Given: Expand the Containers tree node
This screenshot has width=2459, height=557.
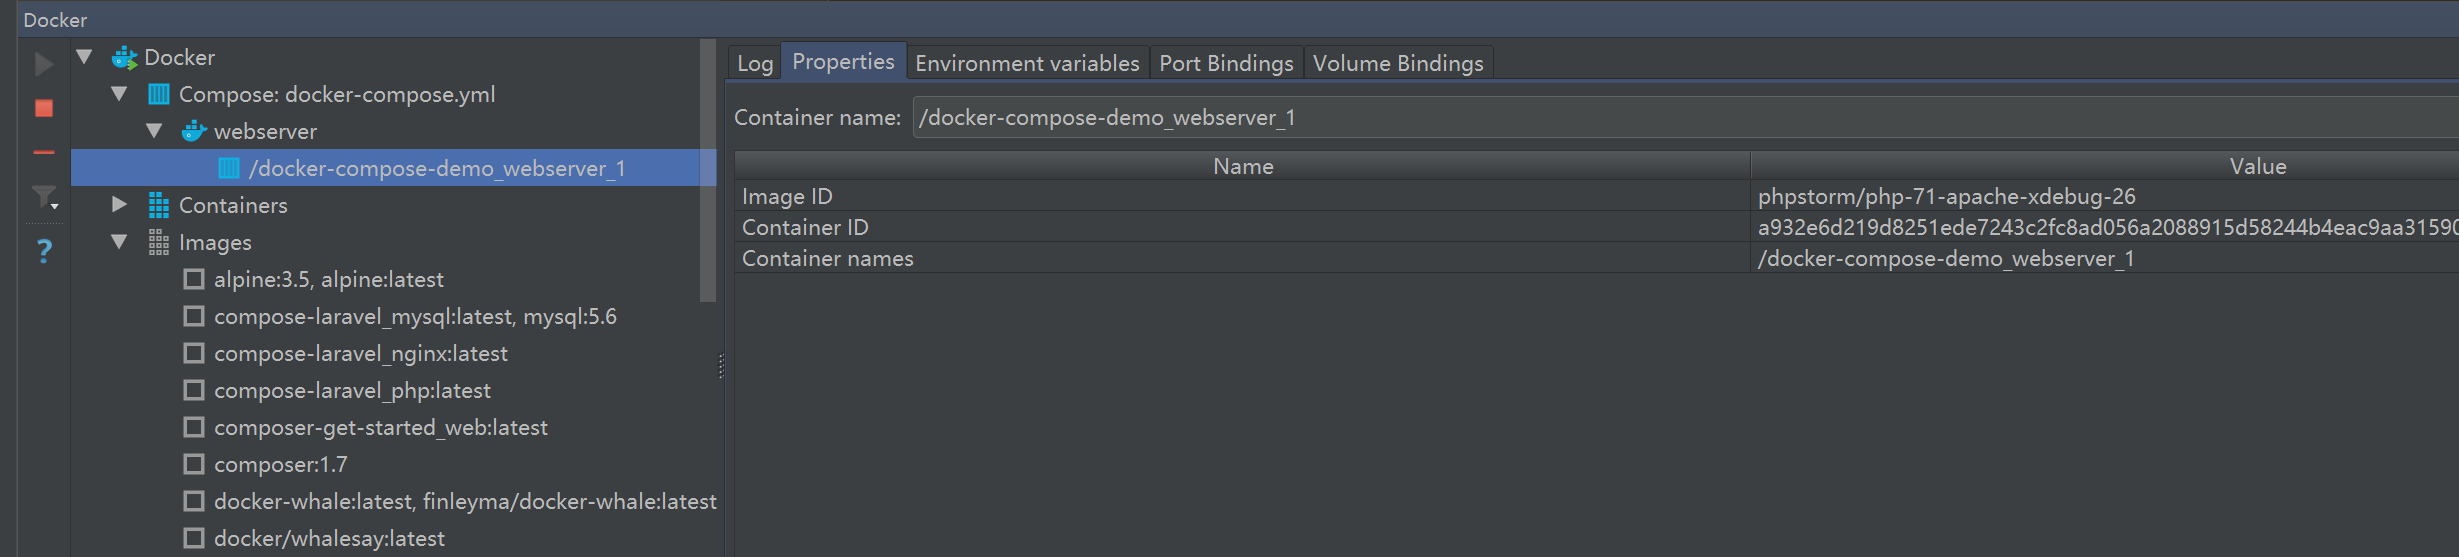Looking at the screenshot, I should point(119,205).
